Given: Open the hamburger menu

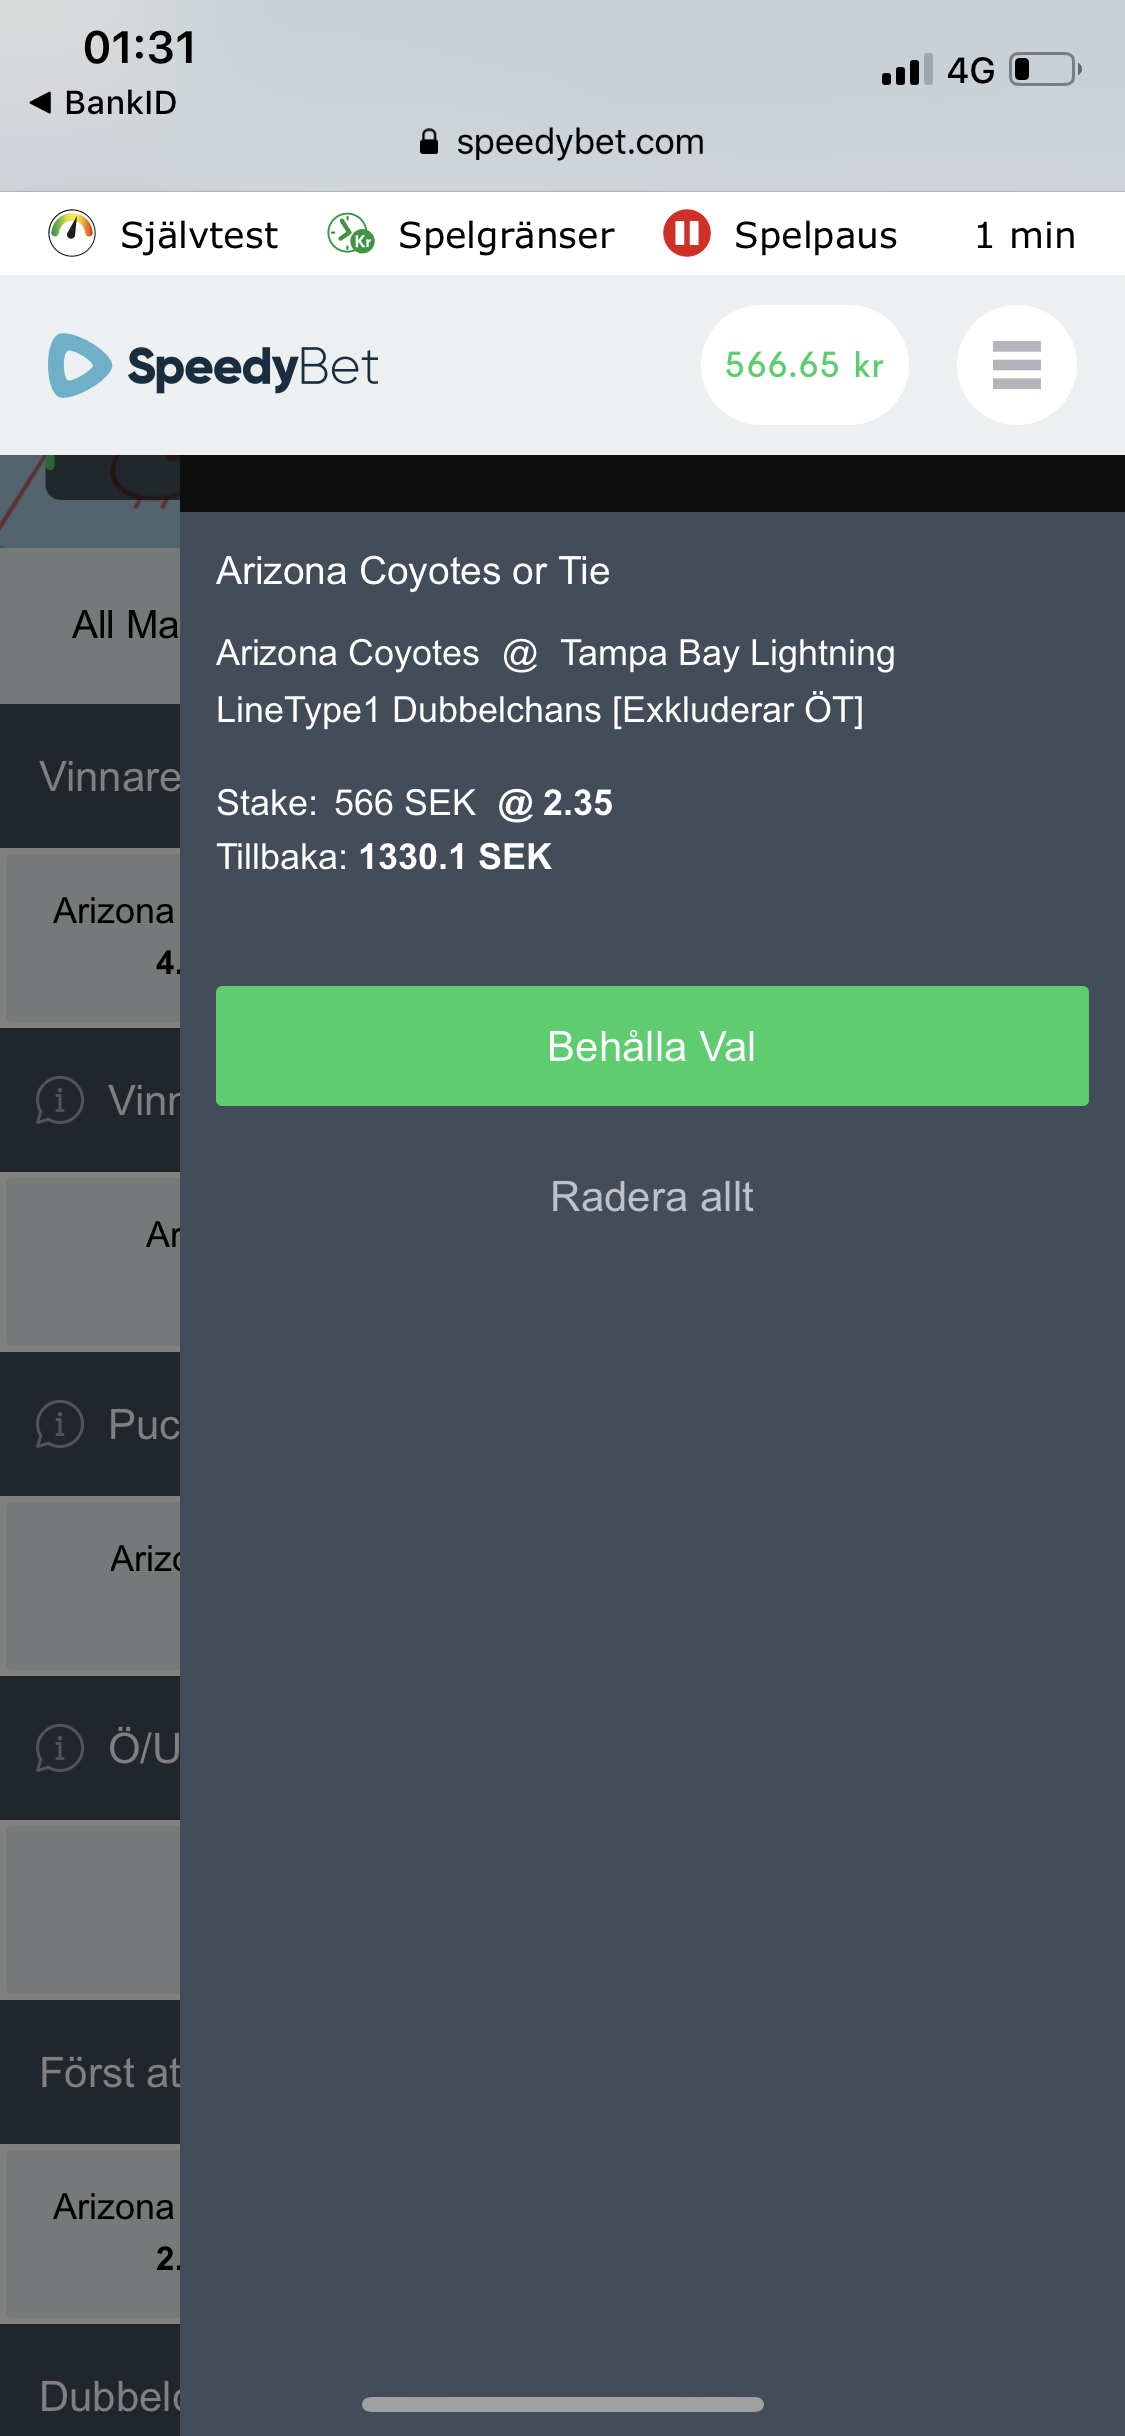Looking at the screenshot, I should tap(1016, 365).
